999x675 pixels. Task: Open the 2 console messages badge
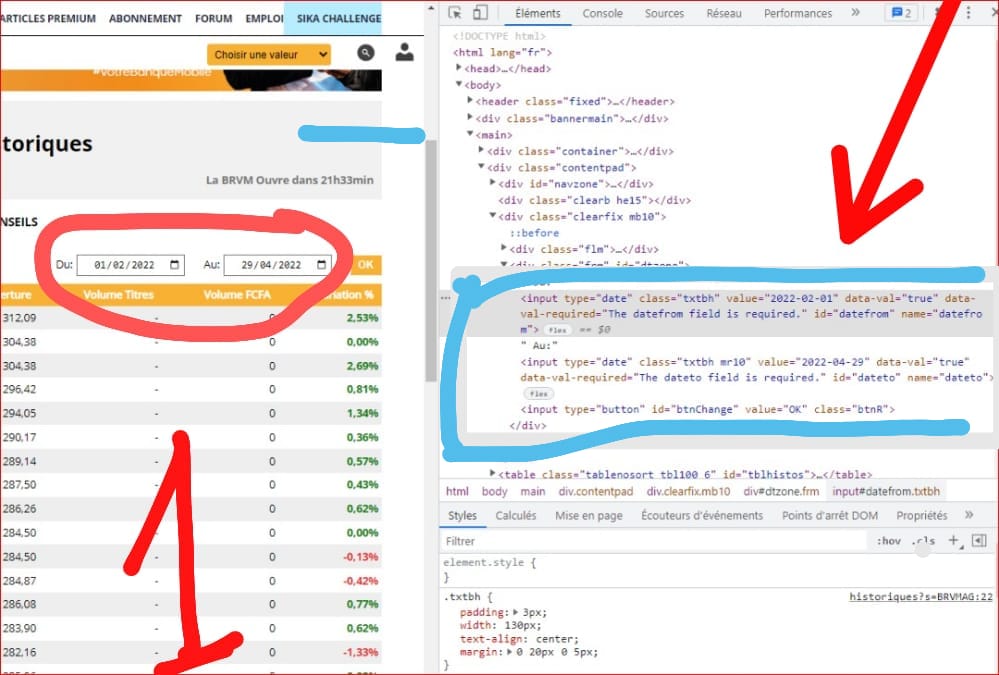point(902,13)
